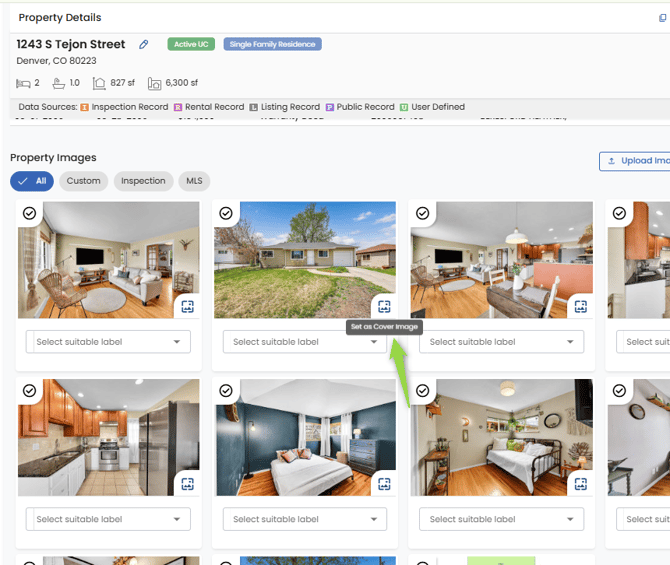The width and height of the screenshot is (670, 565).
Task: Open label dropdown under house exterior photo
Action: (304, 342)
